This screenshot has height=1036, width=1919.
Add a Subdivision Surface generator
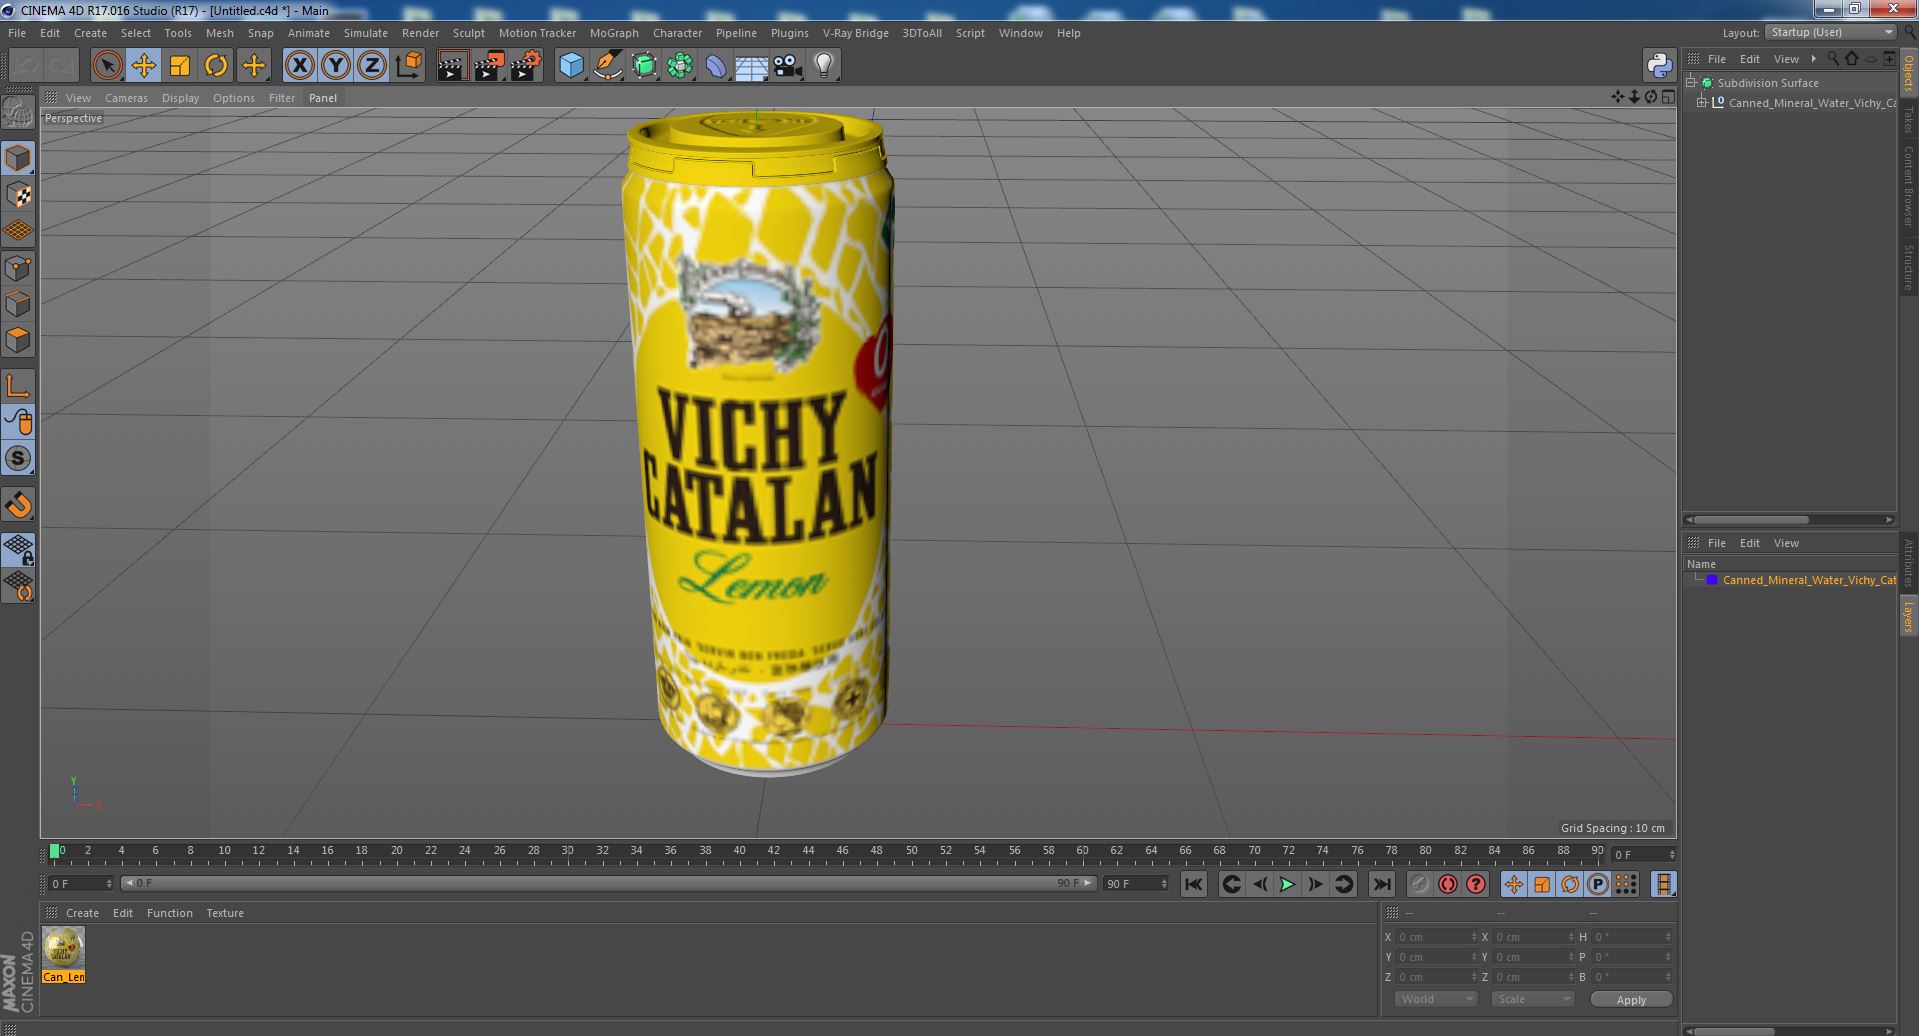[644, 66]
